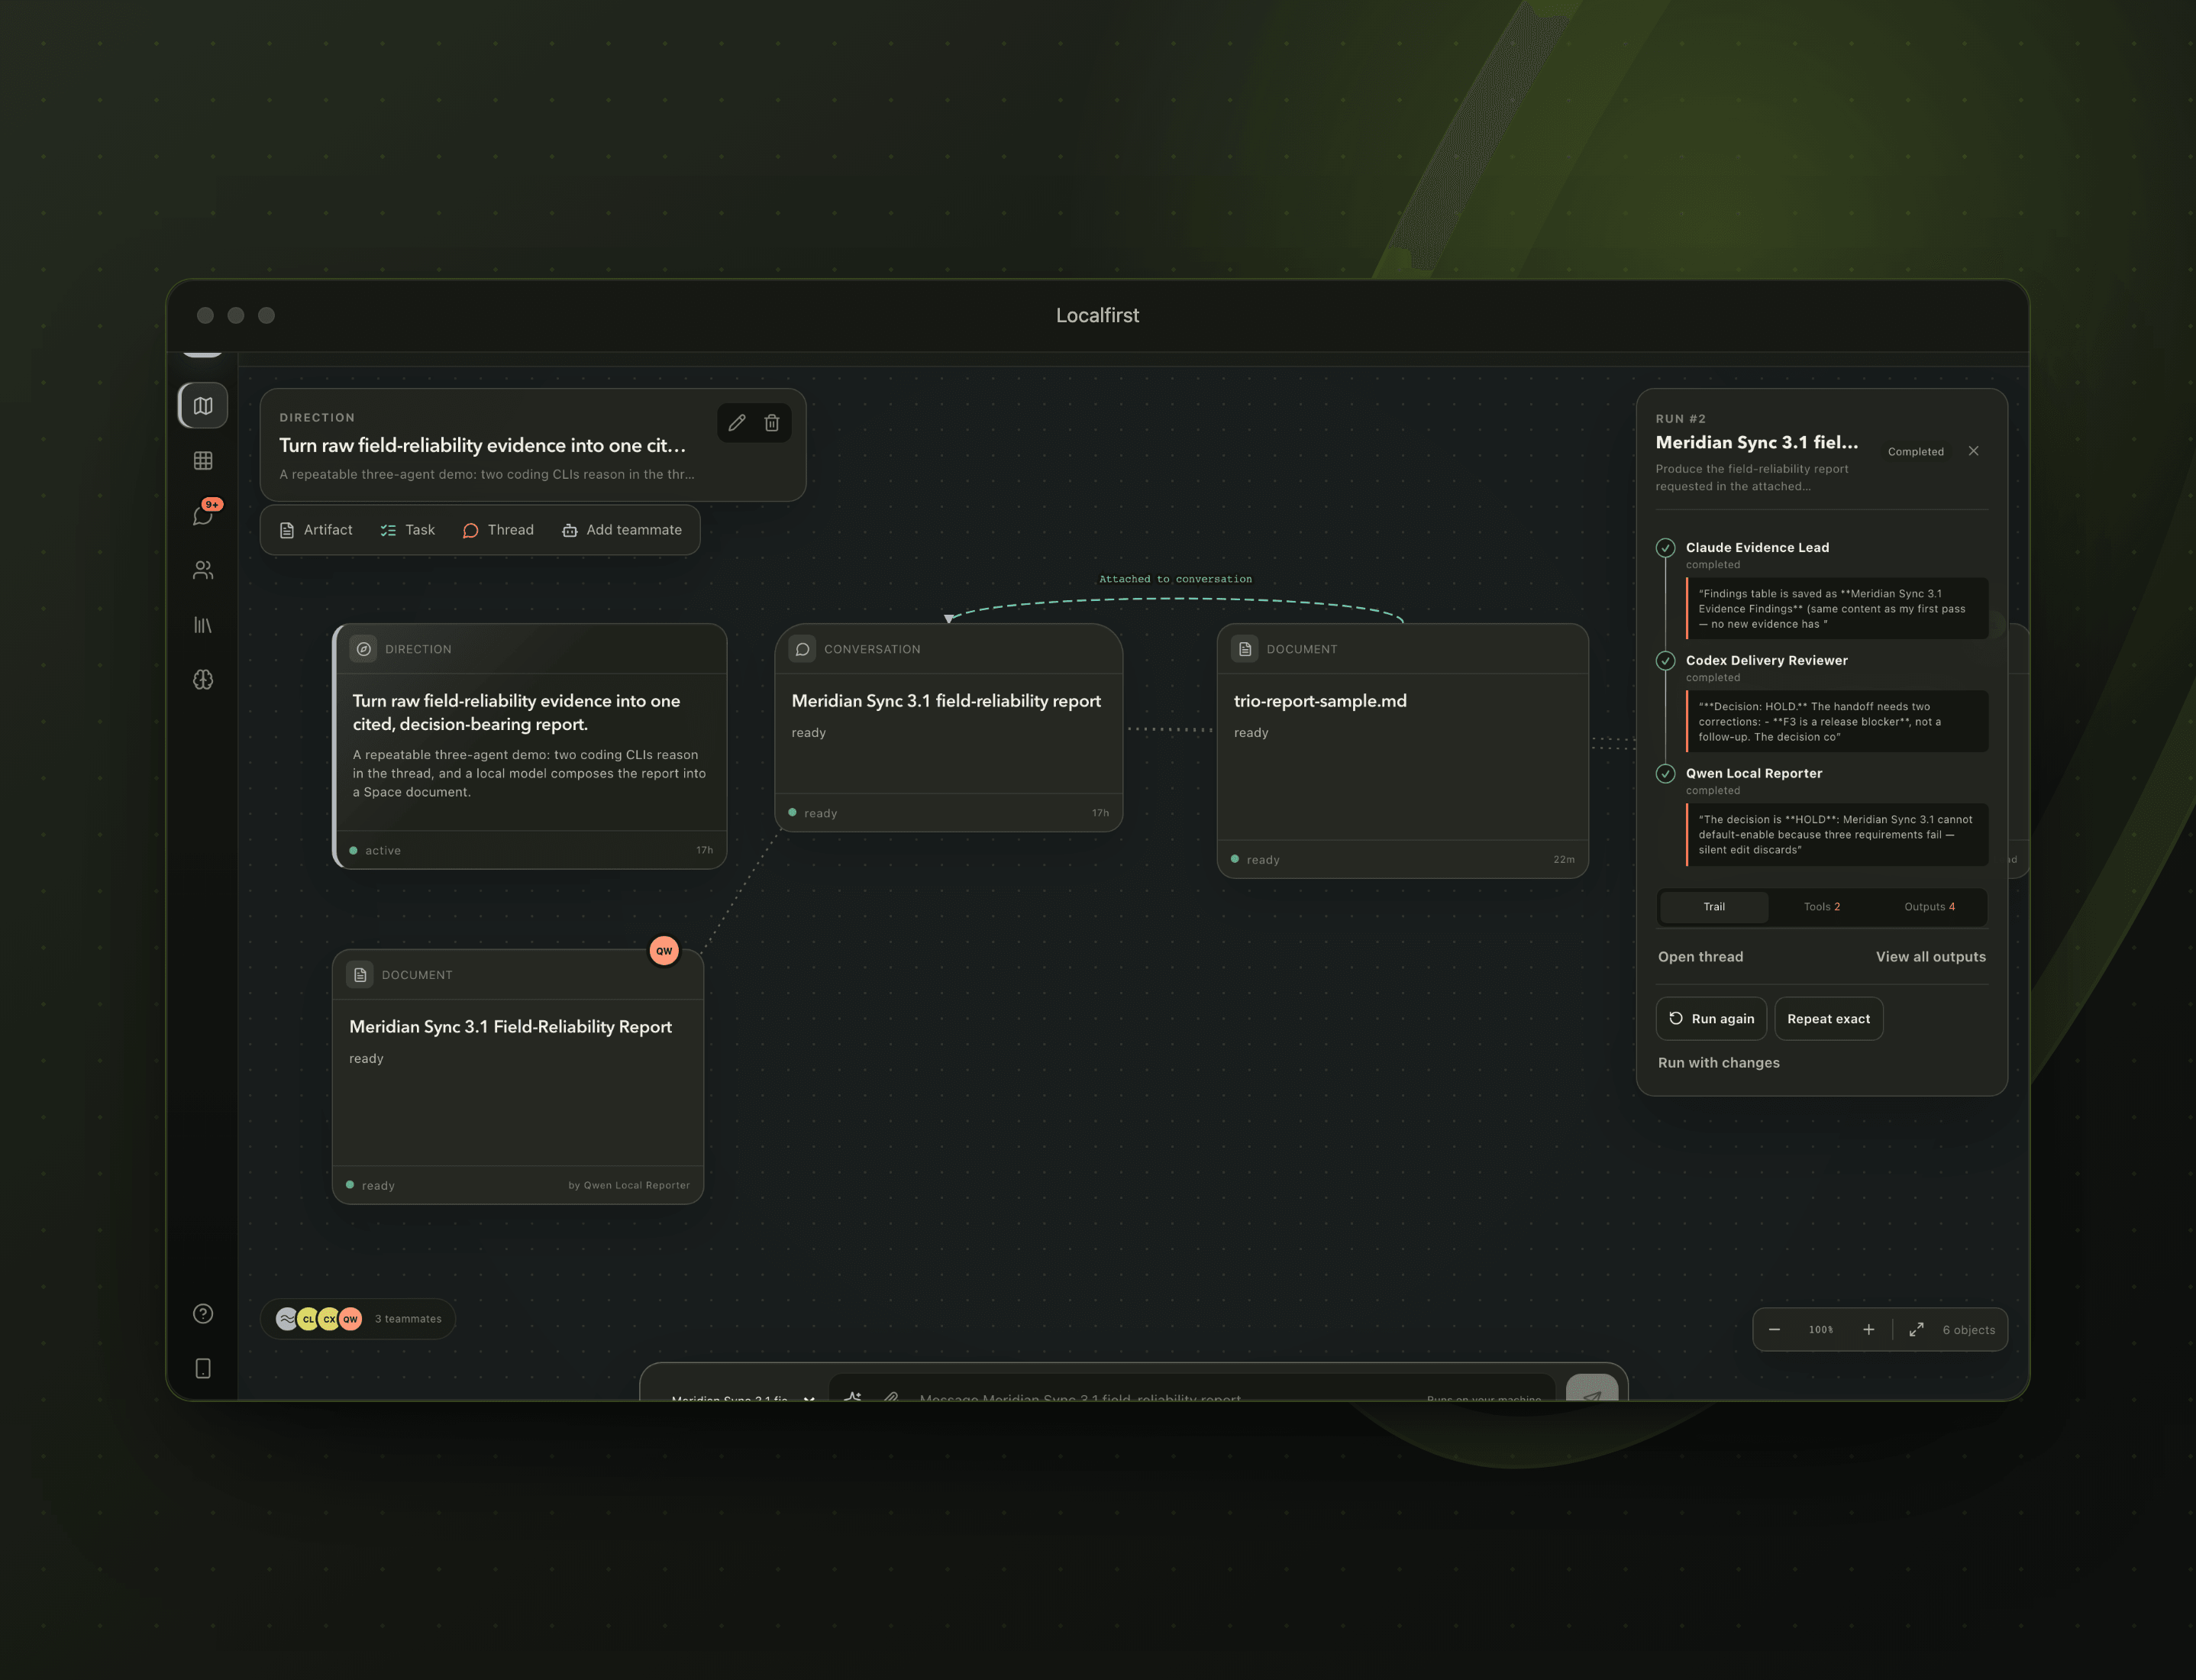Switch to the Outputs 4 tab
This screenshot has height=1680, width=2196.
tap(1930, 907)
